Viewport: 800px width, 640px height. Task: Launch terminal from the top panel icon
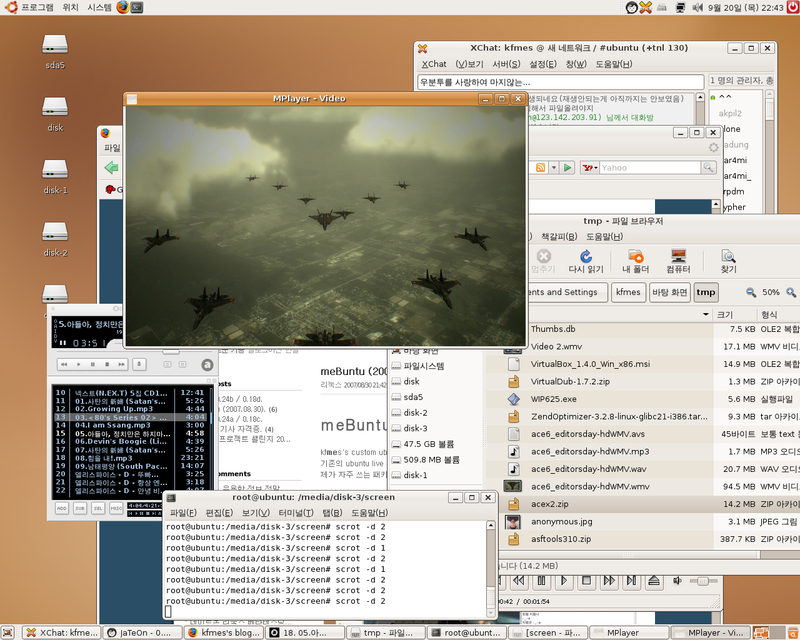(x=137, y=7)
